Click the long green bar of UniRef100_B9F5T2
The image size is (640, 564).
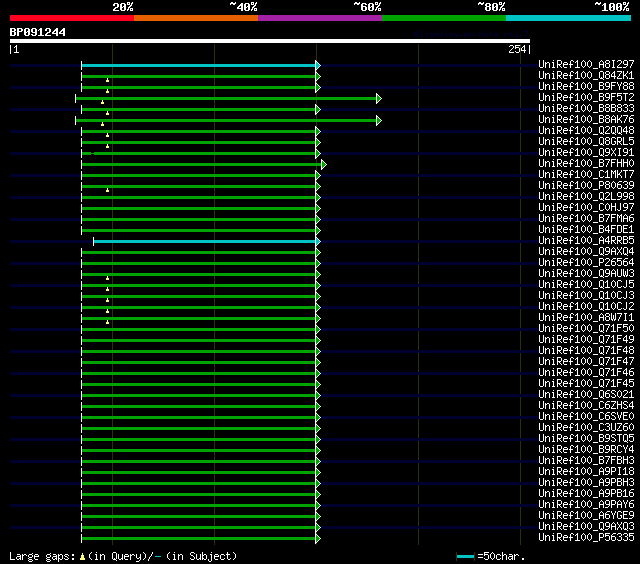[x=226, y=98]
